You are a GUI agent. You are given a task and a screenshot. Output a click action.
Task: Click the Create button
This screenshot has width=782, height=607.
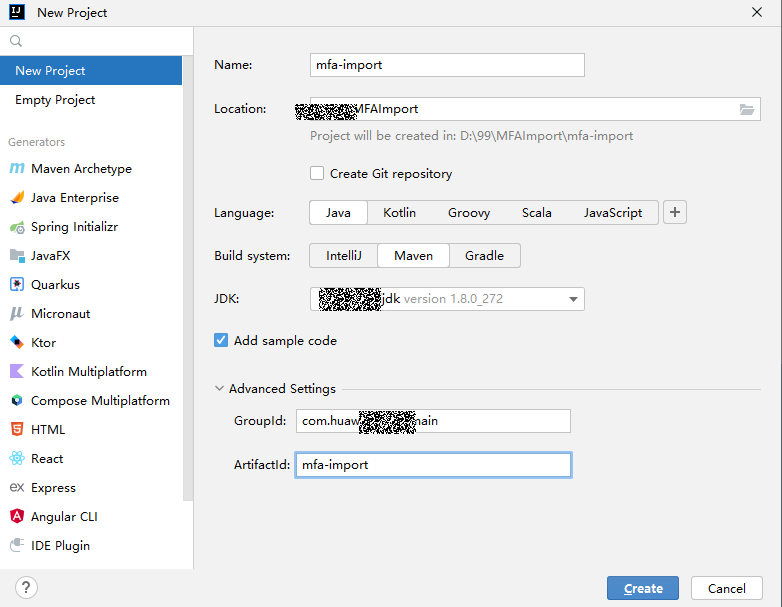pos(642,588)
